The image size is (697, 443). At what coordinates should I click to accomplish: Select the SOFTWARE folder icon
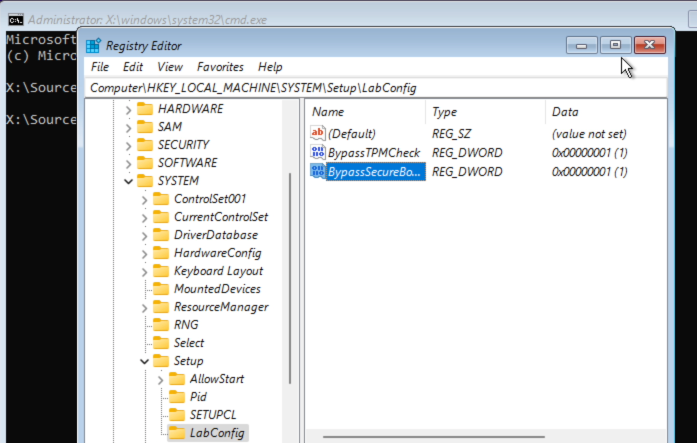tap(145, 163)
